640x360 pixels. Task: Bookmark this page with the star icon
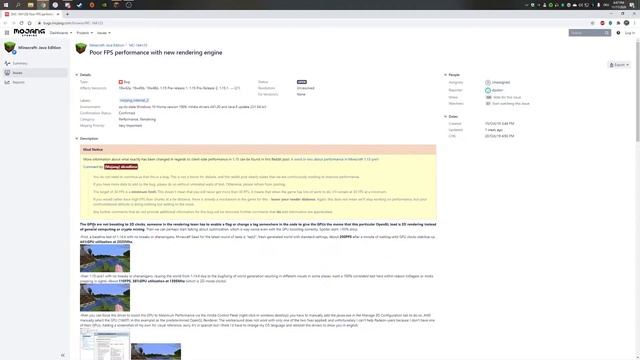[x=592, y=23]
